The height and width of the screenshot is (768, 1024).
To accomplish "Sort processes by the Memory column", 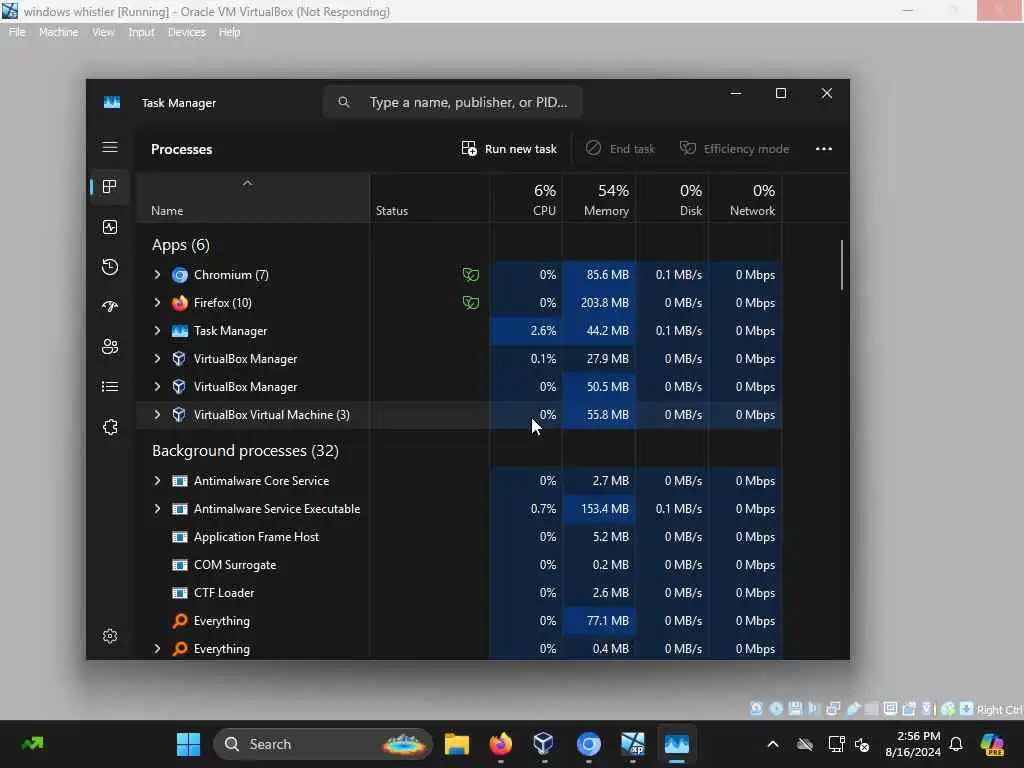I will [599, 199].
